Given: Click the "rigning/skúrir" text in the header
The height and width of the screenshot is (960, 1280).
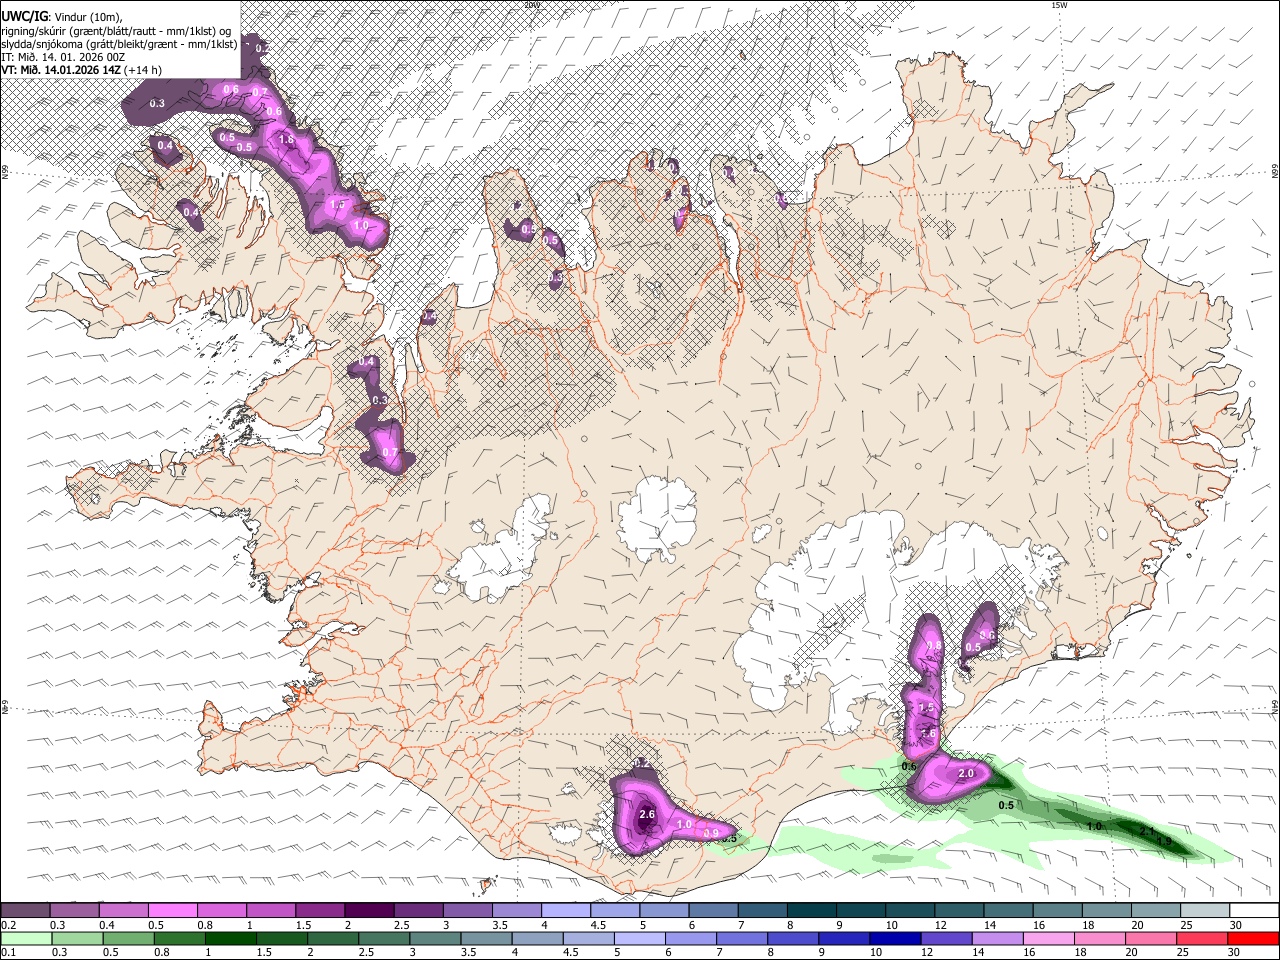Looking at the screenshot, I should click(36, 30).
